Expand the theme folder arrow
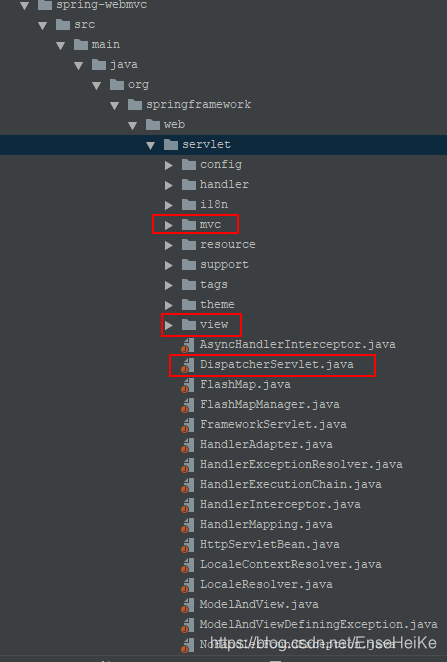 pyautogui.click(x=169, y=305)
